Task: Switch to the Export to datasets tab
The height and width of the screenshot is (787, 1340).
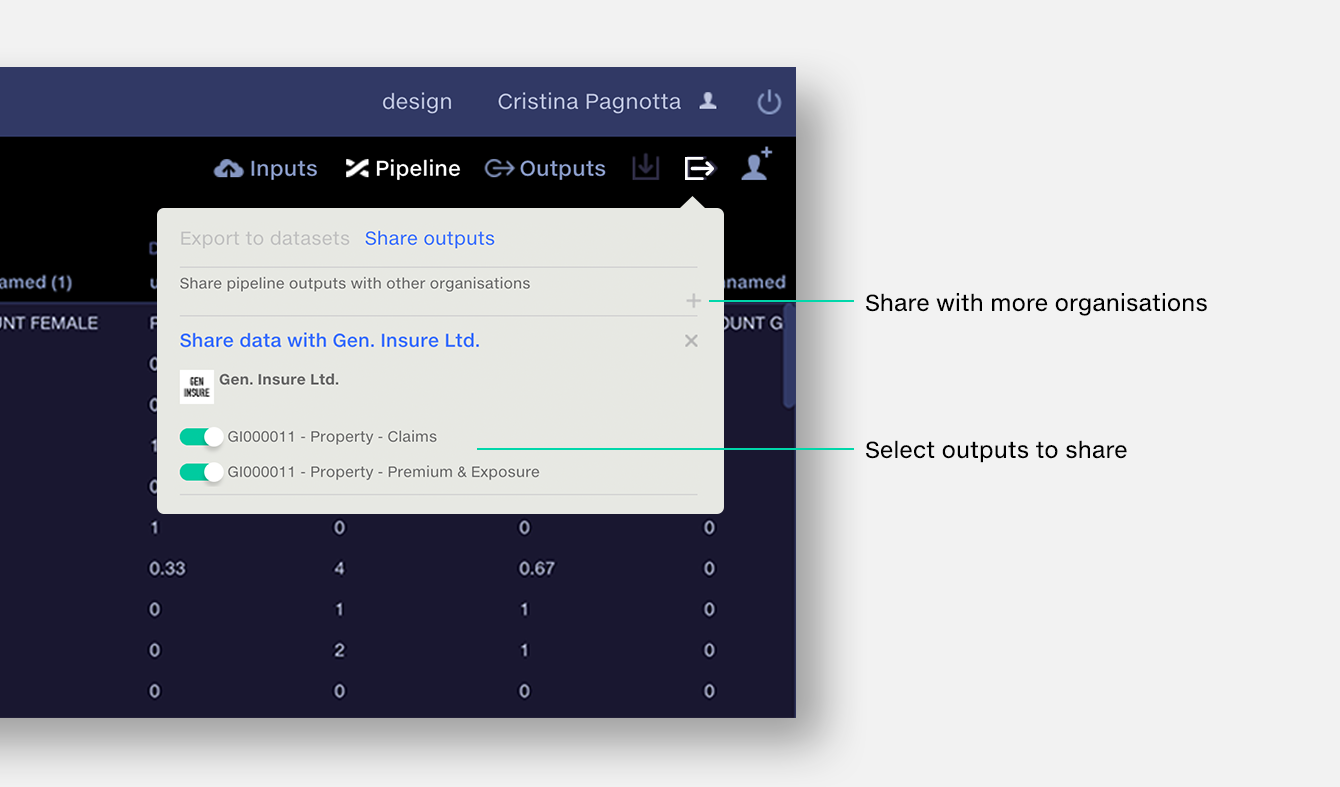Action: pos(264,238)
